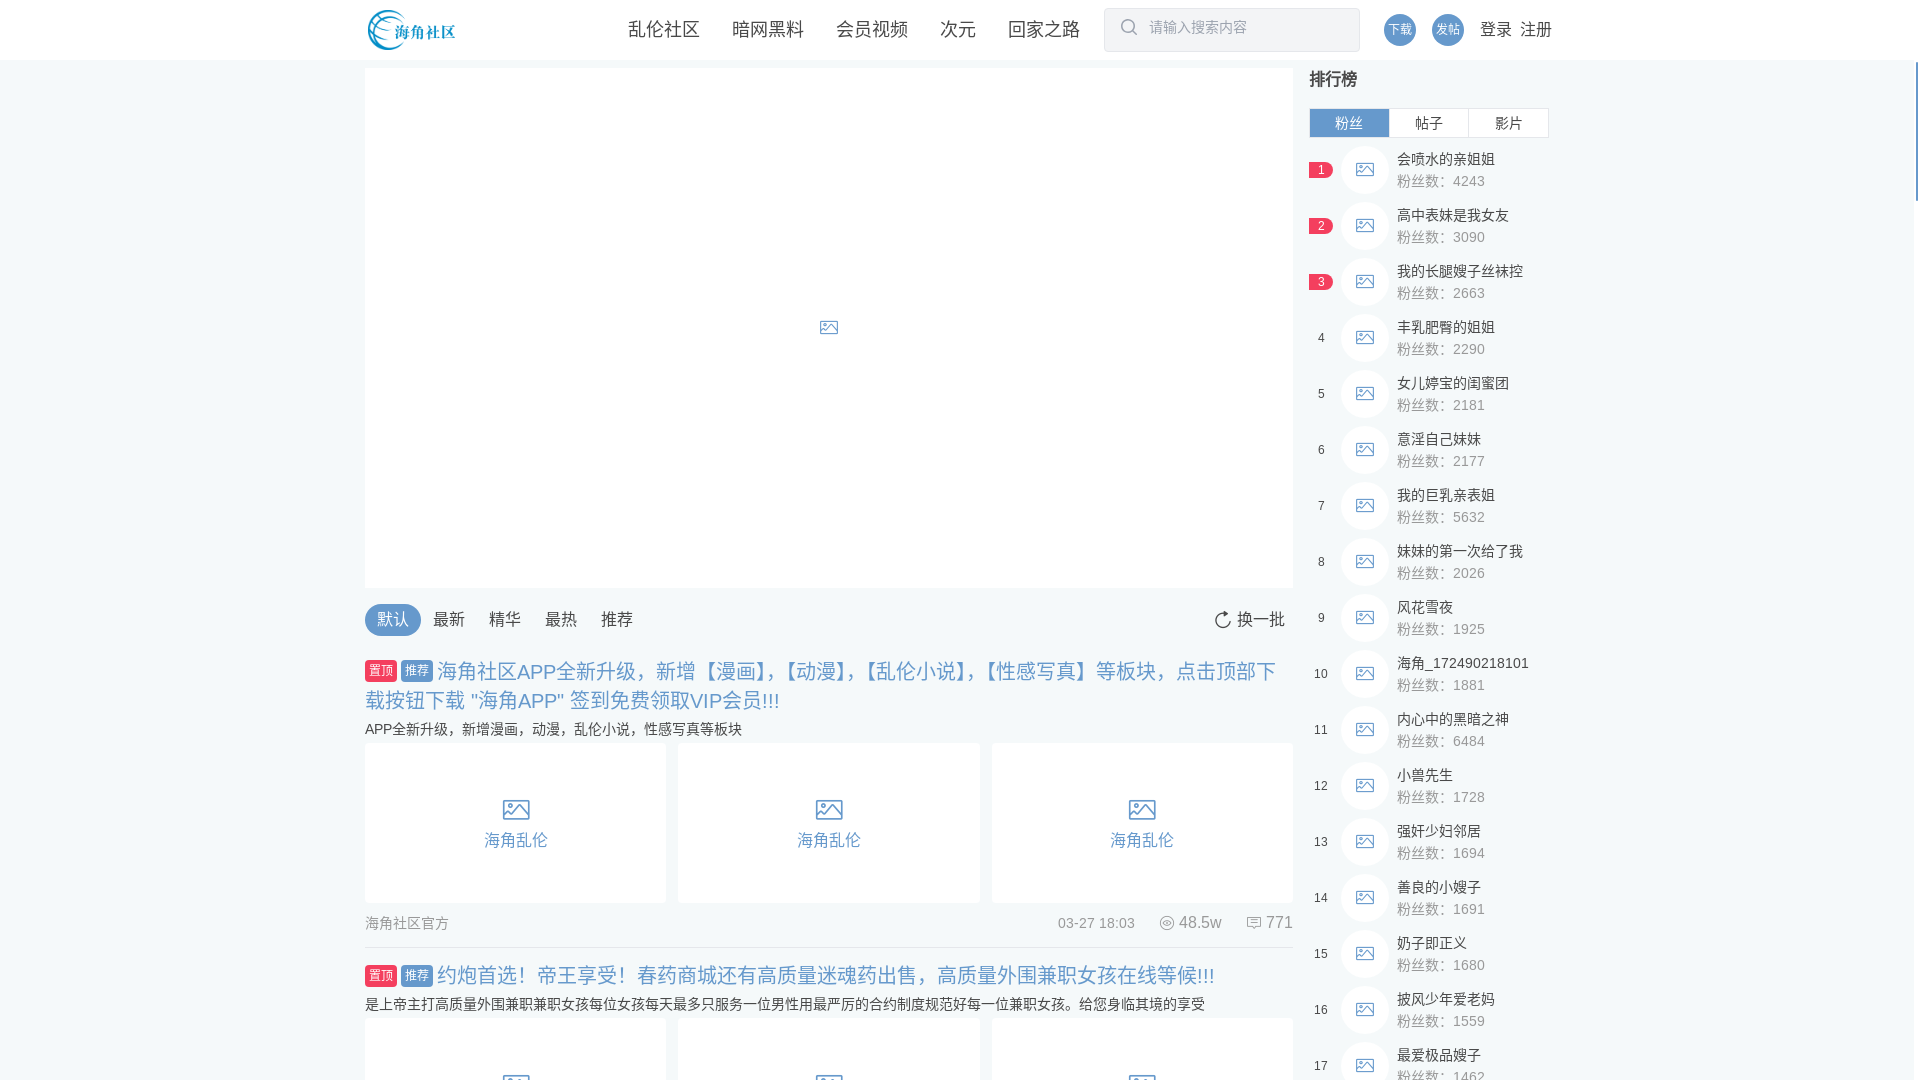Open the pinned post titled 海角社区APP全新升级
The width and height of the screenshot is (1920, 1080).
[820, 686]
